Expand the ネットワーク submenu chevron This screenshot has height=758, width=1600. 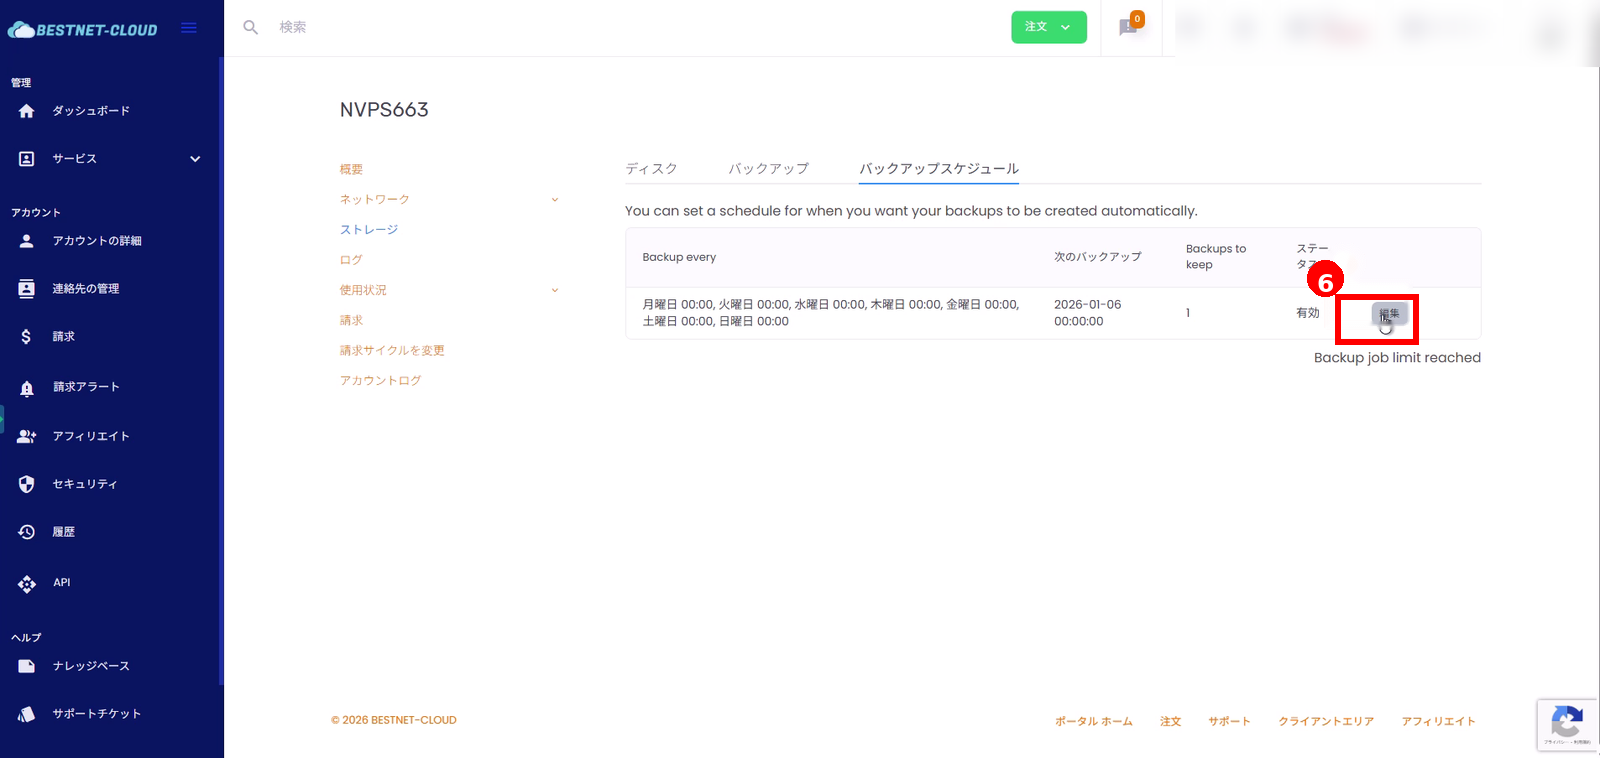[x=555, y=200]
